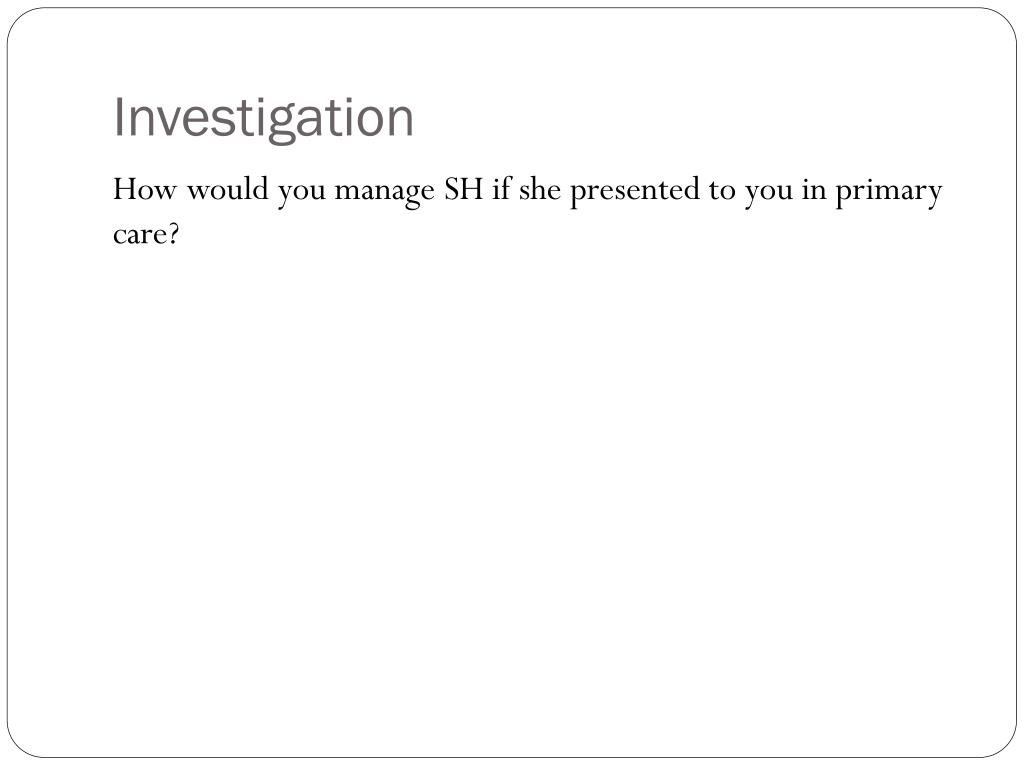Click the question mark after 'care'
1024x768 pixels.
point(172,233)
